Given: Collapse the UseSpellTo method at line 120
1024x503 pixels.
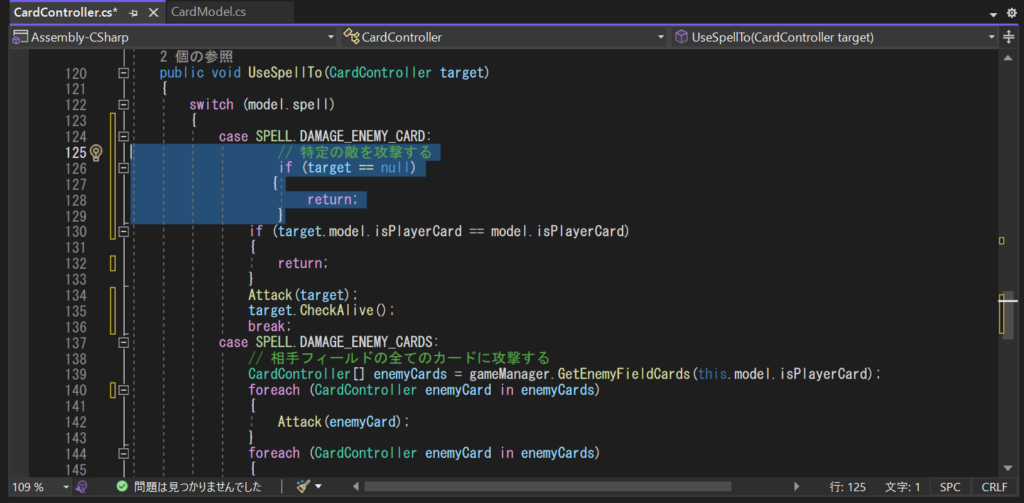Looking at the screenshot, I should (x=123, y=74).
